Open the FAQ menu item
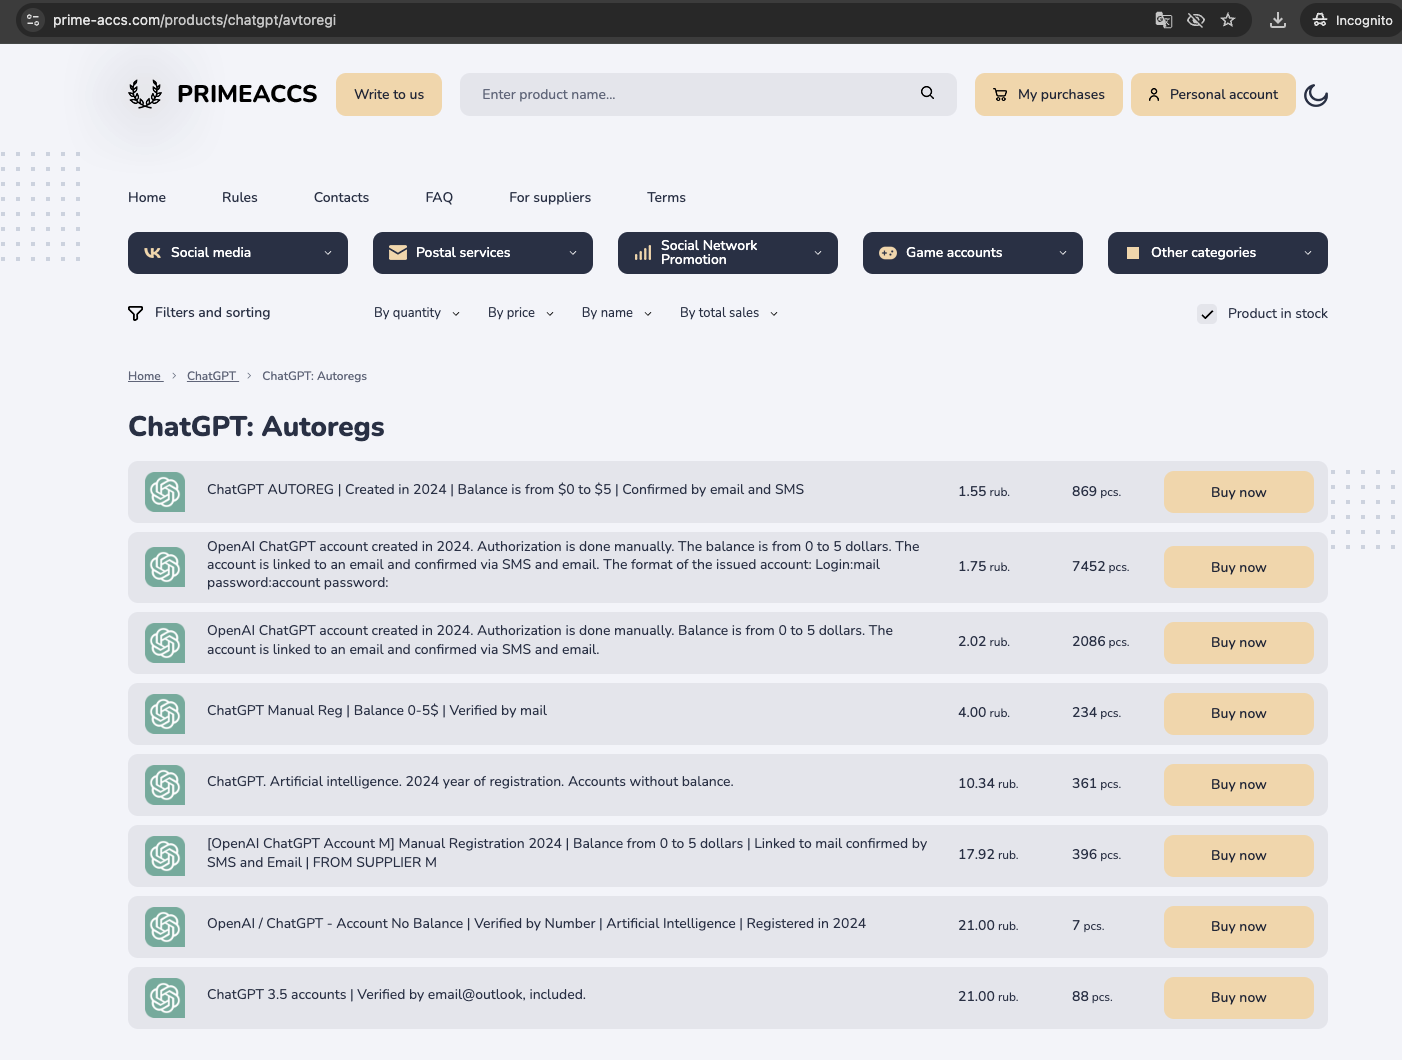 click(x=439, y=198)
